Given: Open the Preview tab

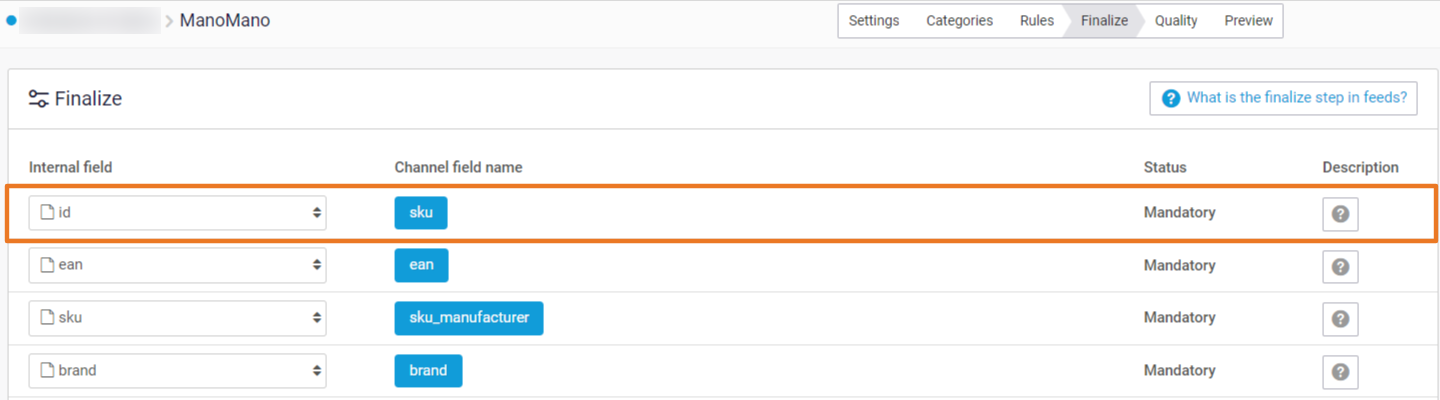Looking at the screenshot, I should [1248, 21].
